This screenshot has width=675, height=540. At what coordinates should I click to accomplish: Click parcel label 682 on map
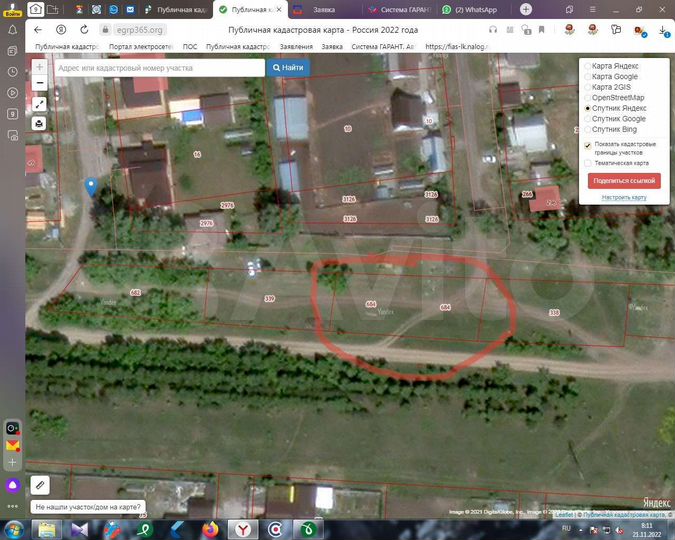[x=135, y=292]
